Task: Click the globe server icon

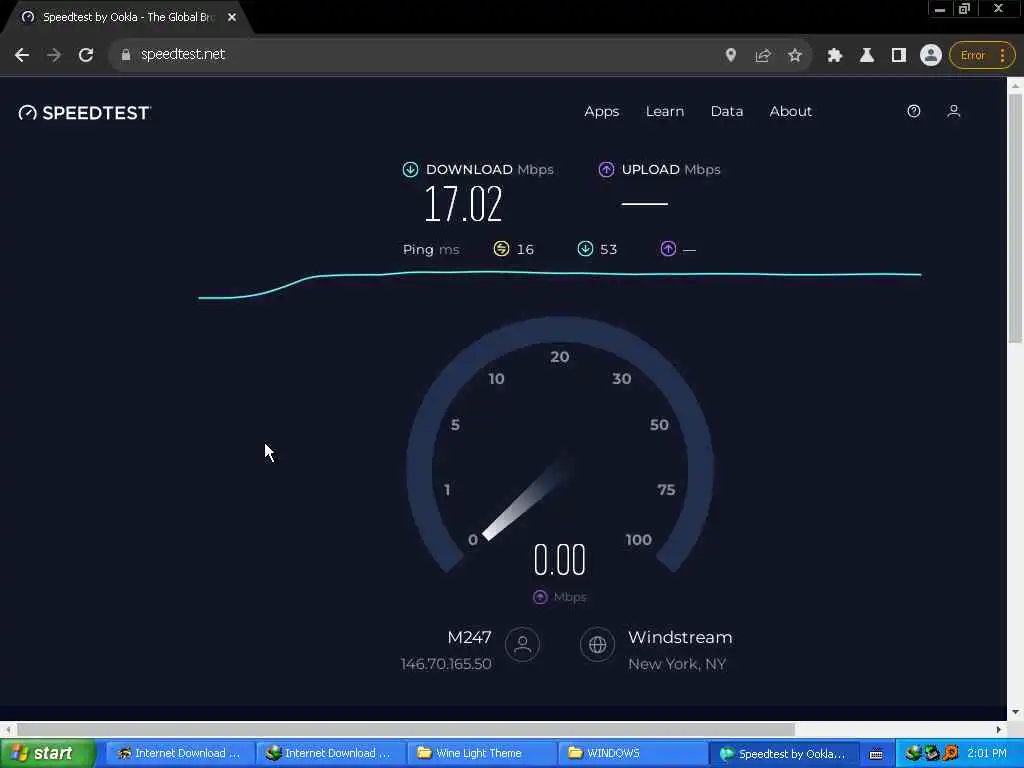Action: 598,645
